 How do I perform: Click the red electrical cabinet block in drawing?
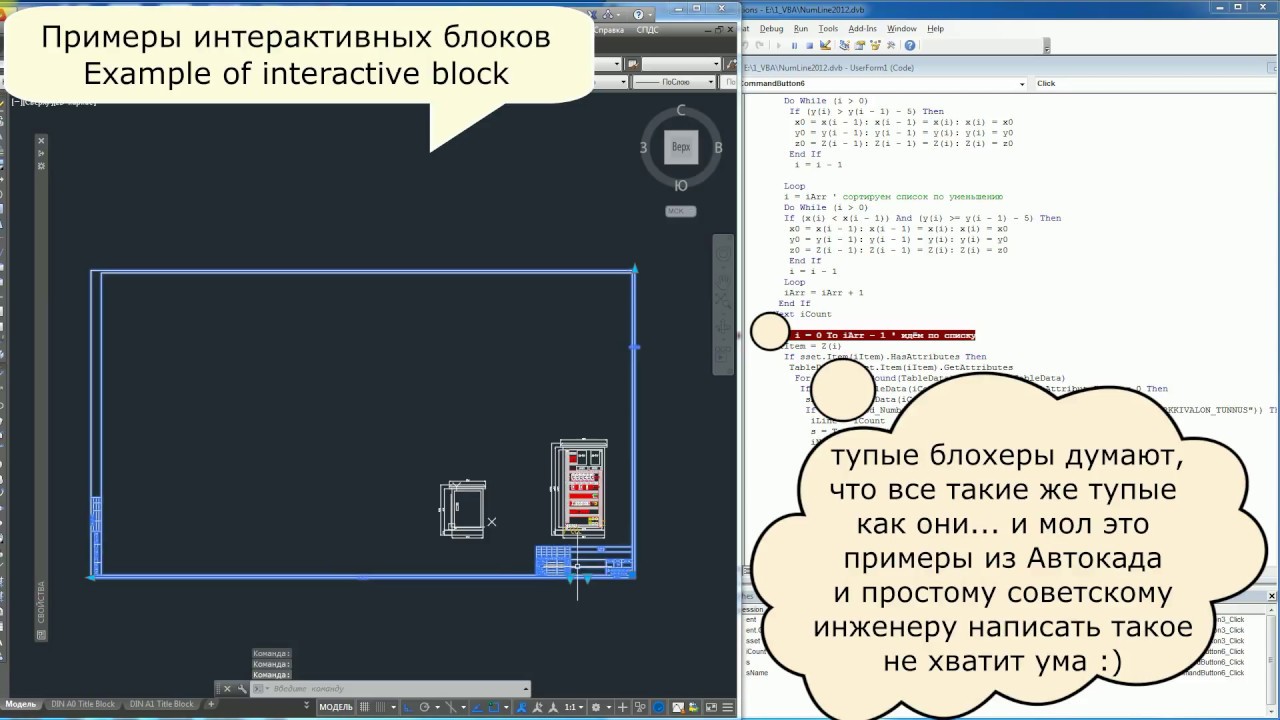click(580, 488)
